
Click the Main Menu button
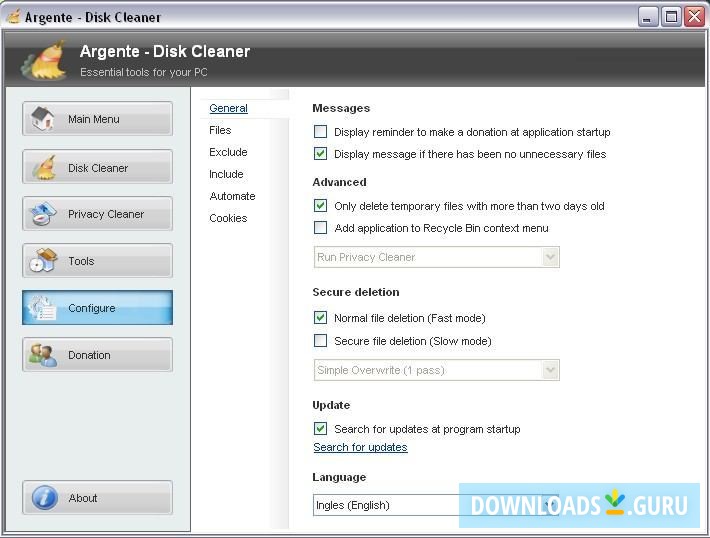pyautogui.click(x=97, y=119)
